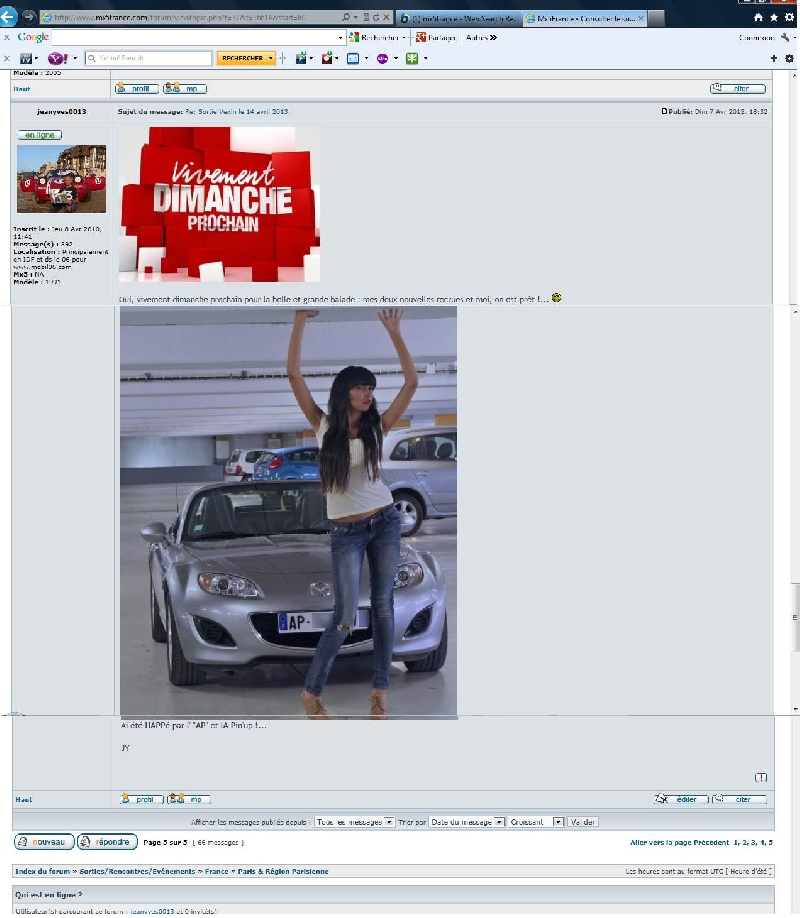Click the nouveau topic button

(x=44, y=842)
